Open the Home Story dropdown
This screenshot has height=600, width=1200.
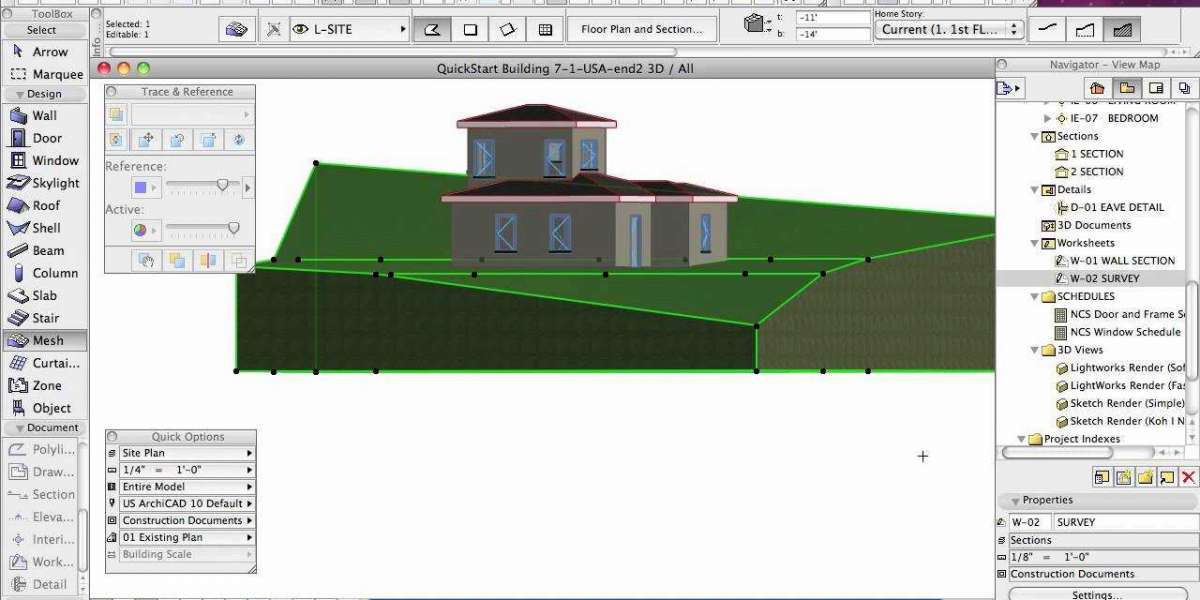pyautogui.click(x=949, y=30)
